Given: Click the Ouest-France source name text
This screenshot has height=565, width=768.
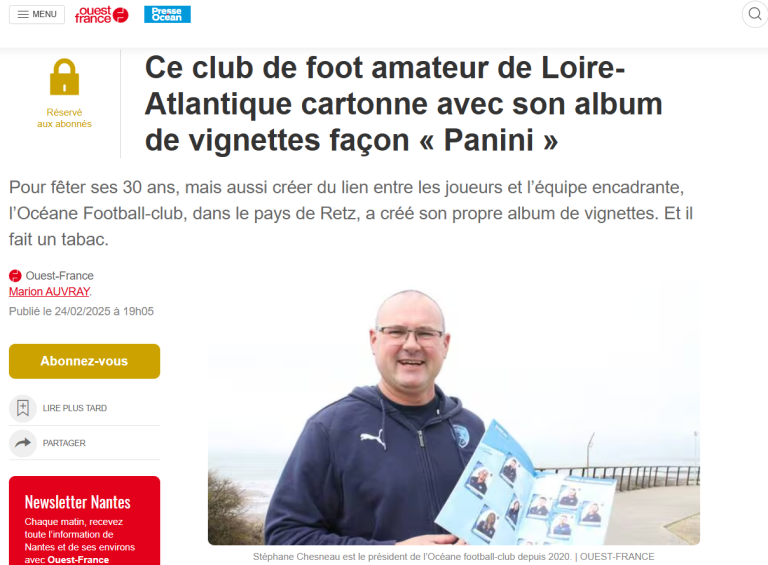Looking at the screenshot, I should [59, 276].
